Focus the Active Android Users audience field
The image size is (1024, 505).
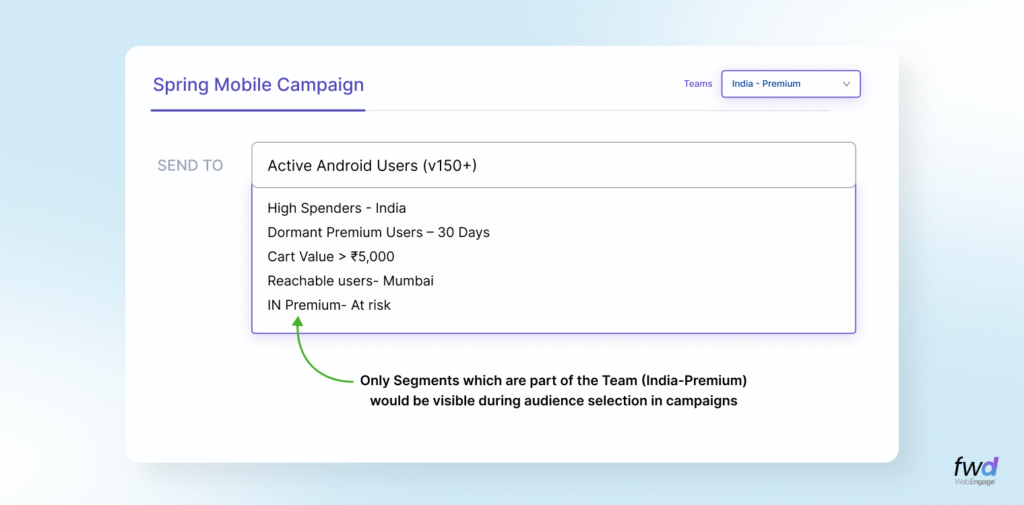click(553, 165)
